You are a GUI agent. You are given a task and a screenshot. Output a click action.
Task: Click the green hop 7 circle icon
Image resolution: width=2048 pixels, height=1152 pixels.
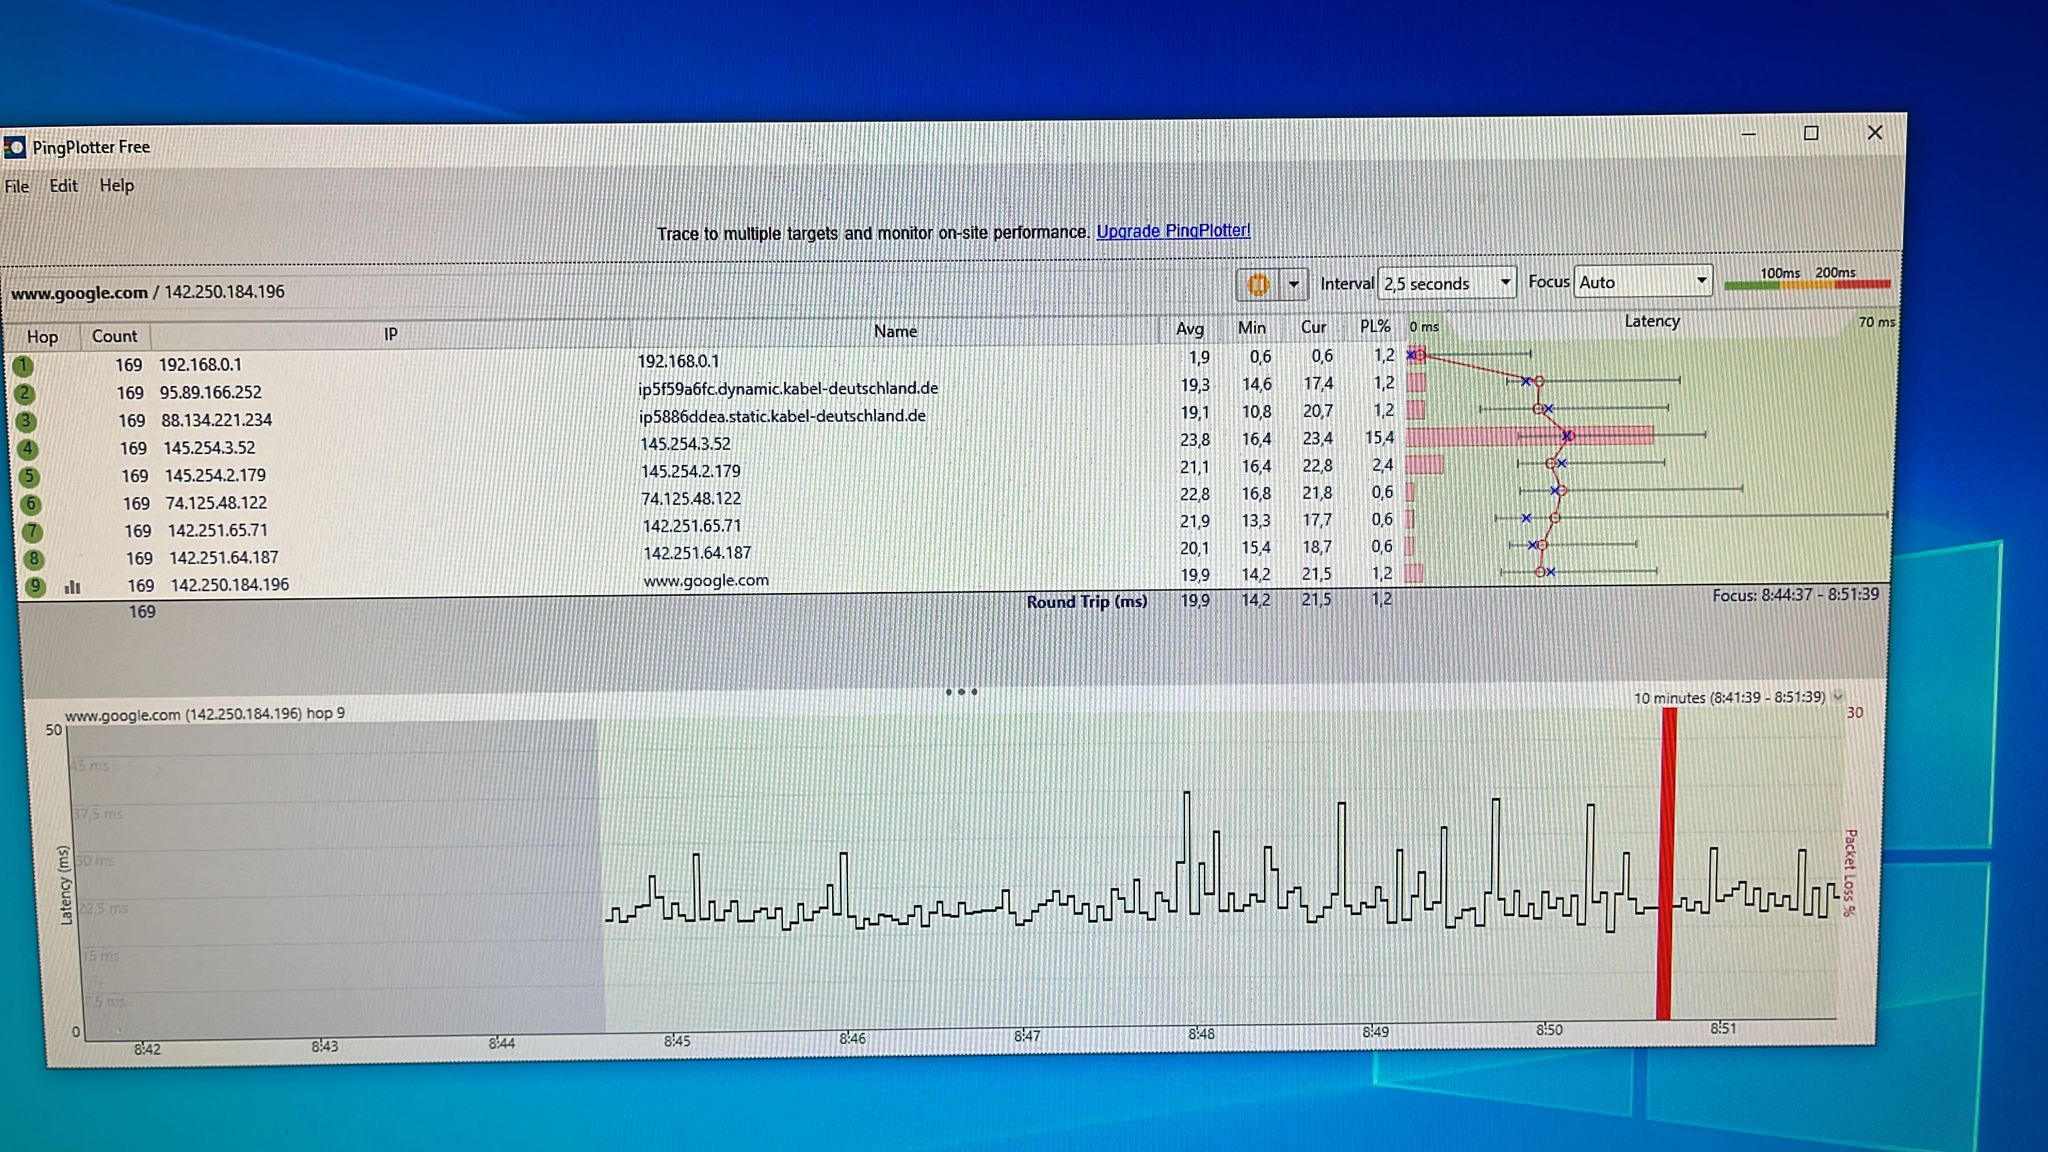click(32, 532)
